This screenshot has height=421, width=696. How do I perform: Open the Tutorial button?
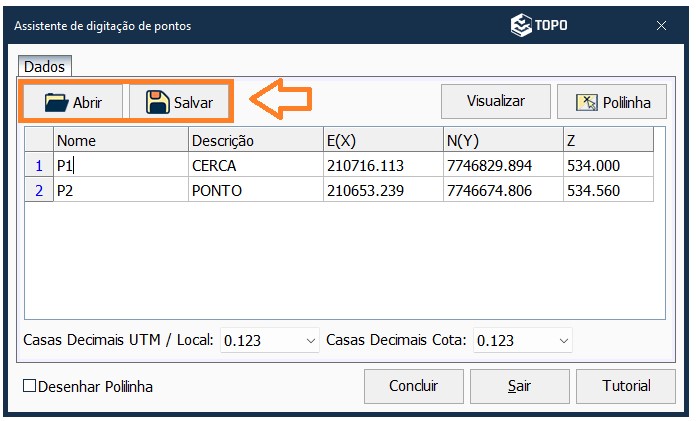pos(626,386)
